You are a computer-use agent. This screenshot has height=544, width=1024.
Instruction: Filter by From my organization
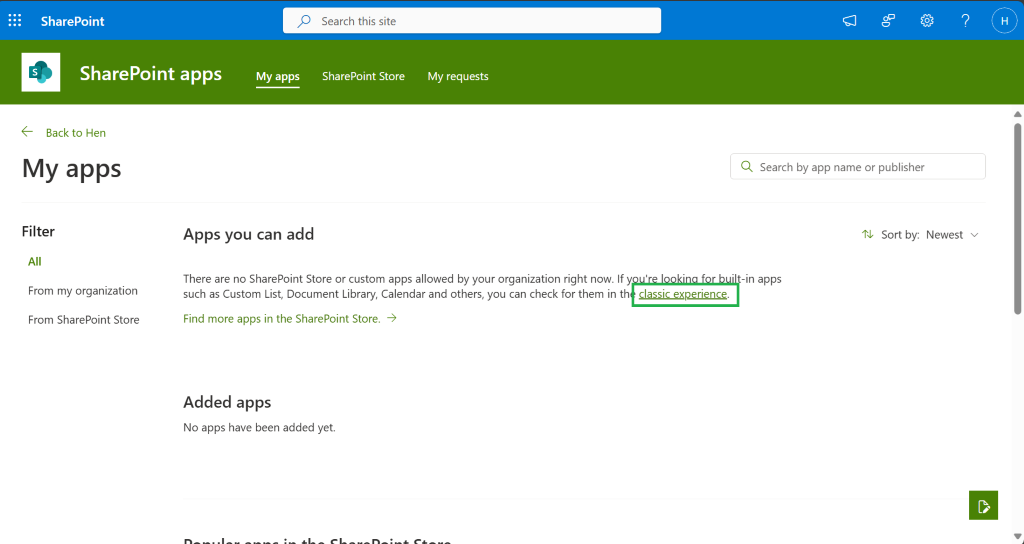[83, 291]
